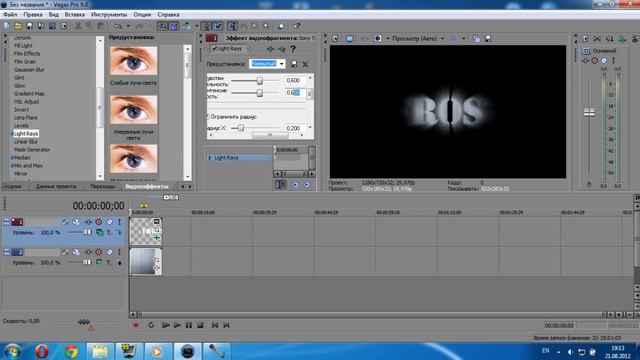Play from start in transport bar
Image resolution: width=640 pixels, height=360 pixels.
166,325
